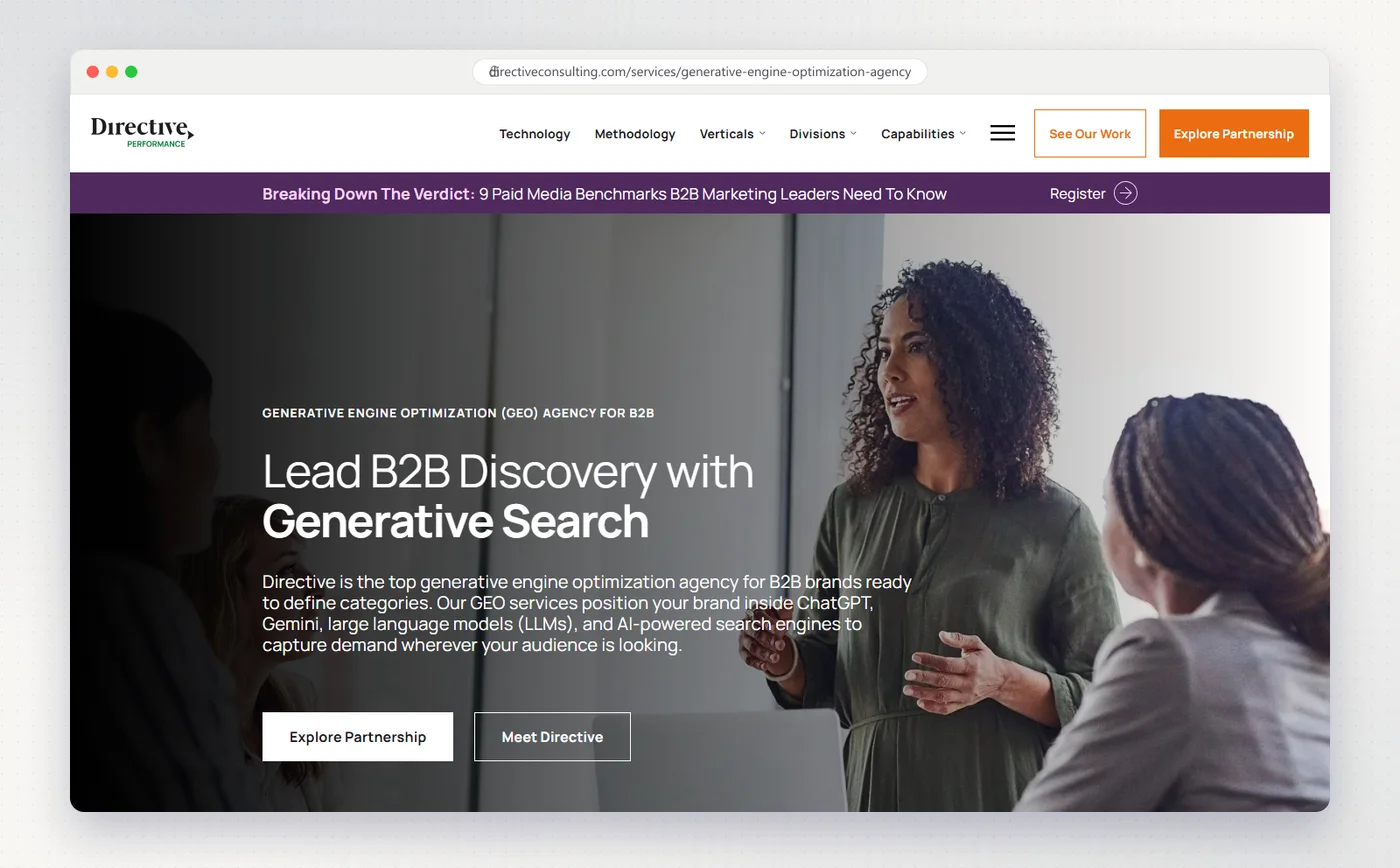Click the "Generative Search" bold headline text
The image size is (1400, 868).
pyautogui.click(x=455, y=521)
